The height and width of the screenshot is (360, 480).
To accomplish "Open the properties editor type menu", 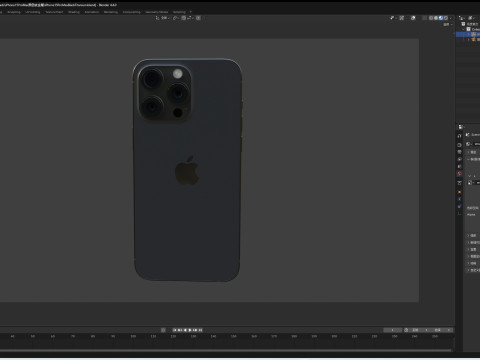I will [461, 127].
